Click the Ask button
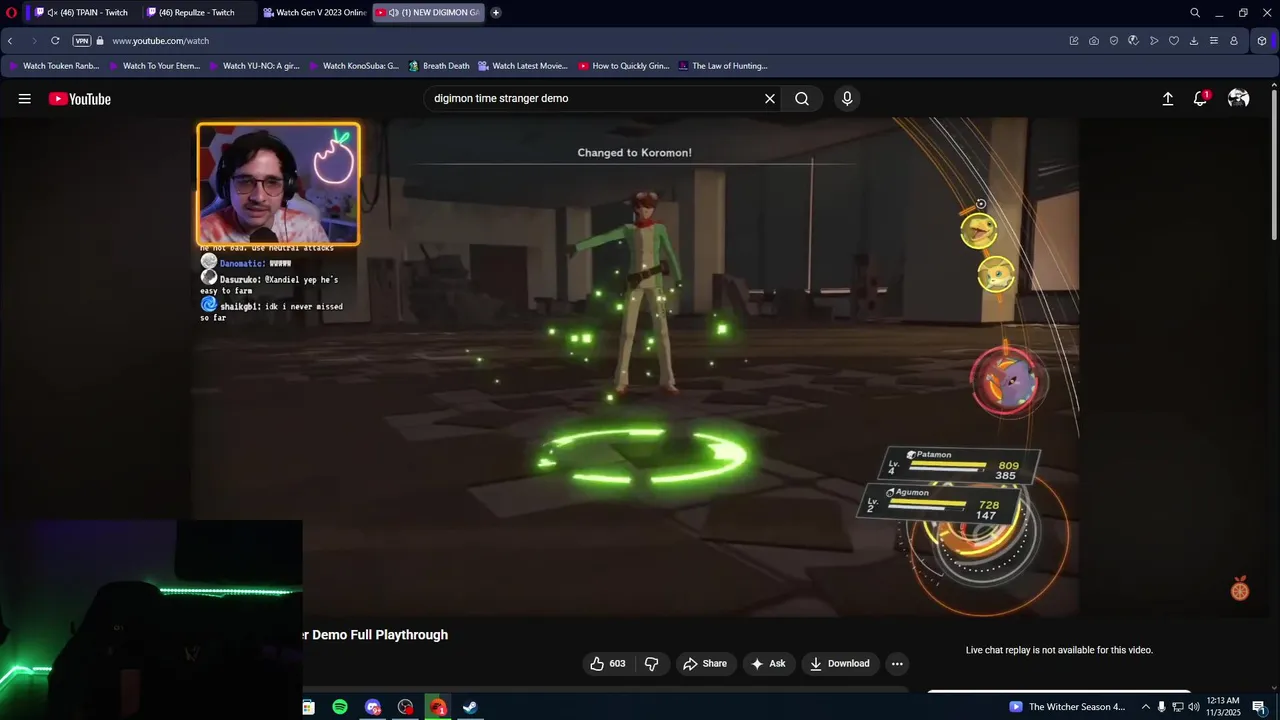The image size is (1280, 720). (768, 664)
